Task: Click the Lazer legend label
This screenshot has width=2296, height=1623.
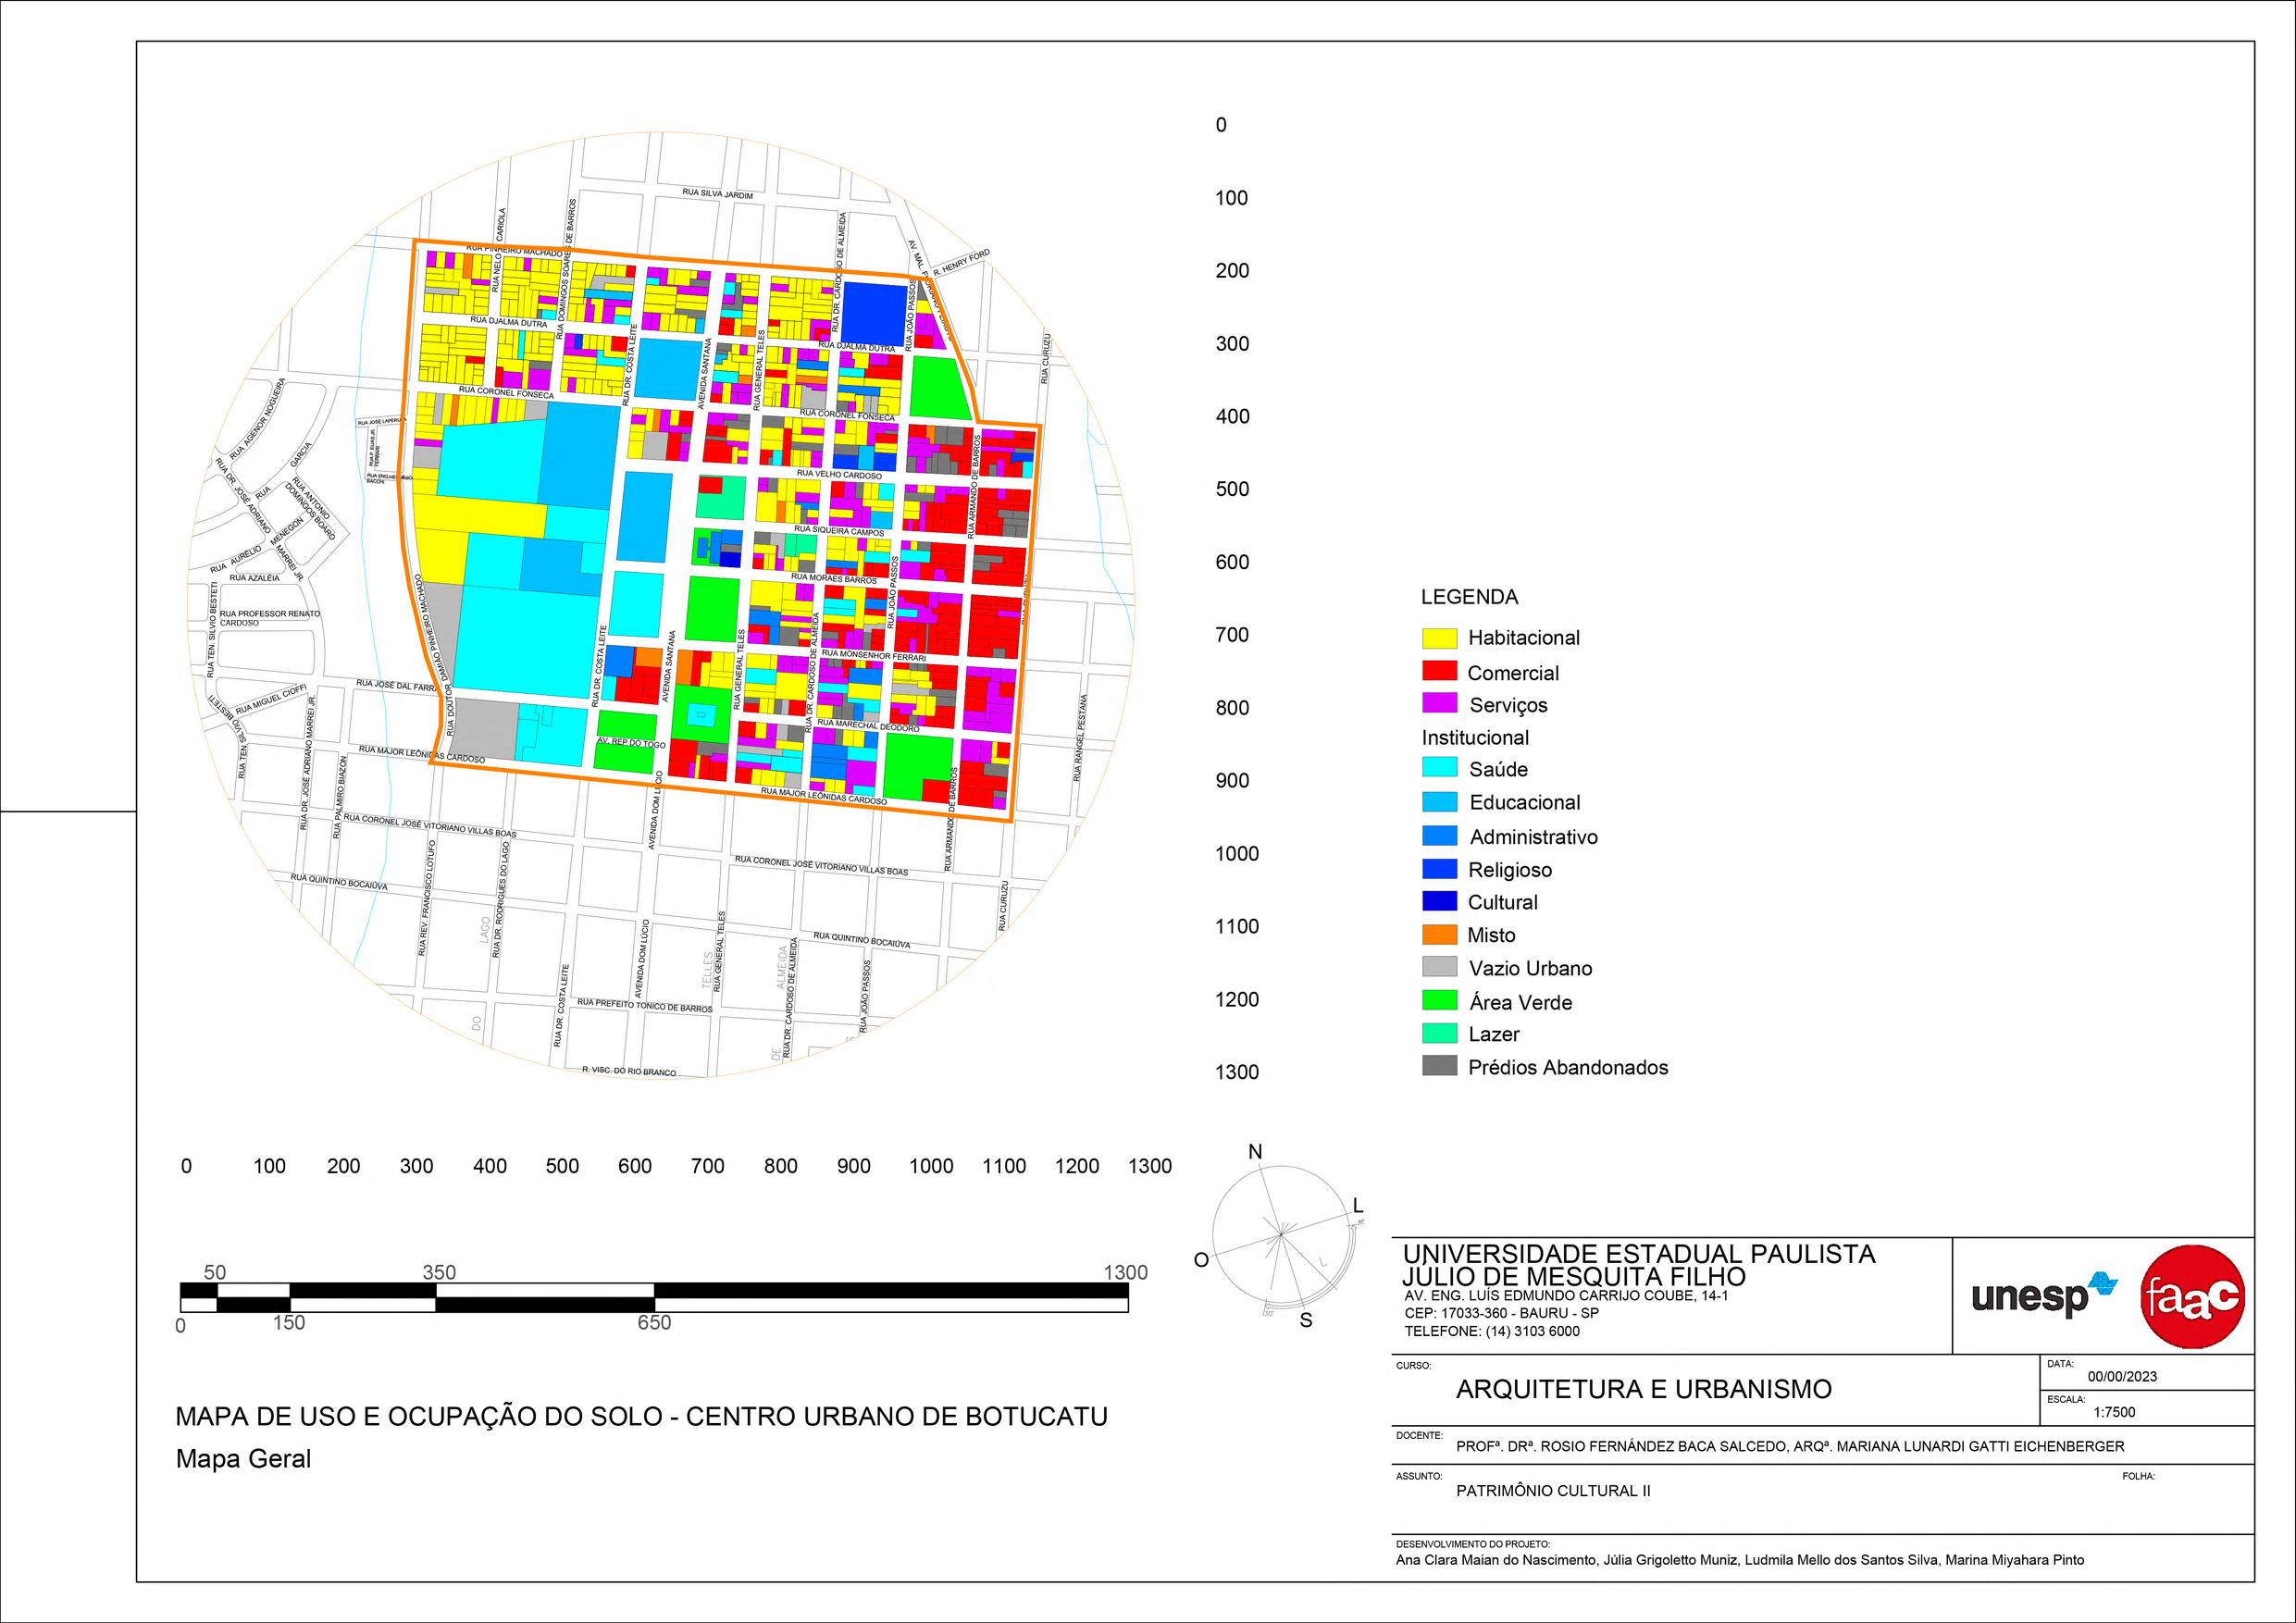Action: pos(1494,1035)
